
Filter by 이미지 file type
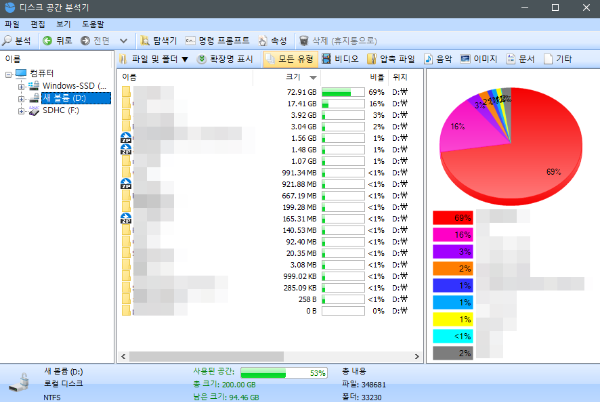coord(479,59)
